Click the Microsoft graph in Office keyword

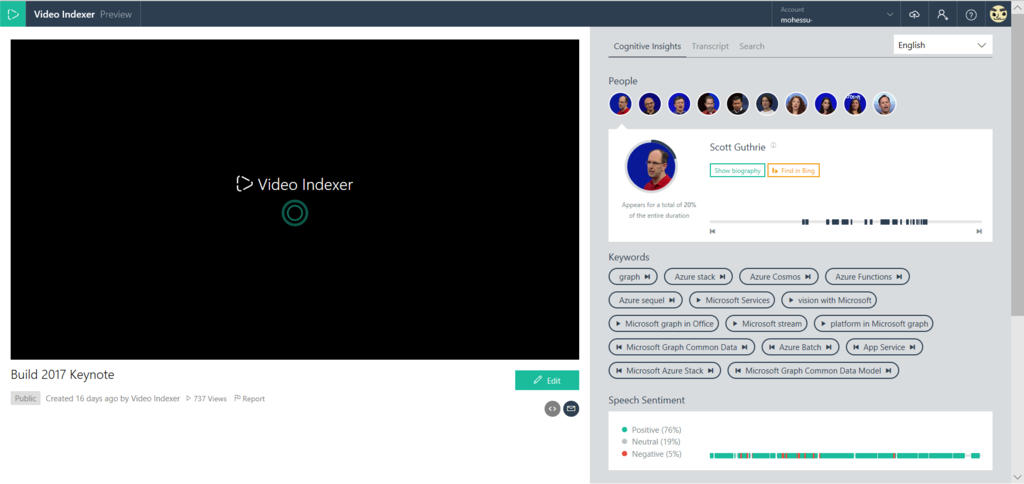click(x=664, y=324)
